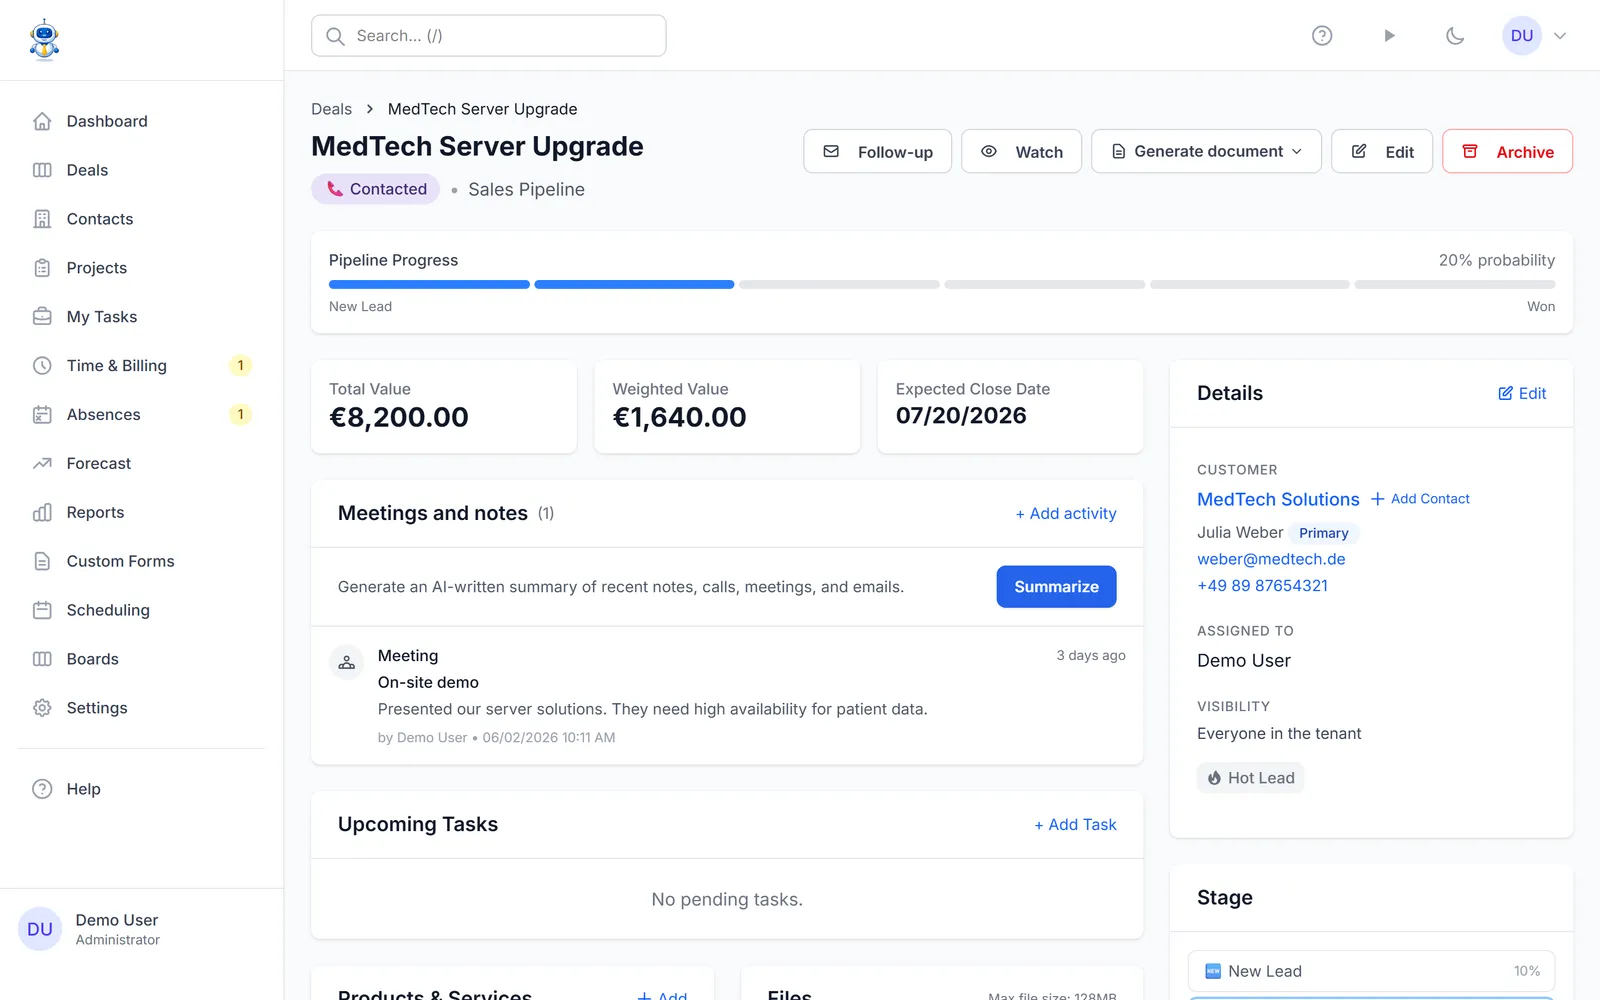
Task: Call +49 89 87654321 link
Action: (x=1262, y=586)
